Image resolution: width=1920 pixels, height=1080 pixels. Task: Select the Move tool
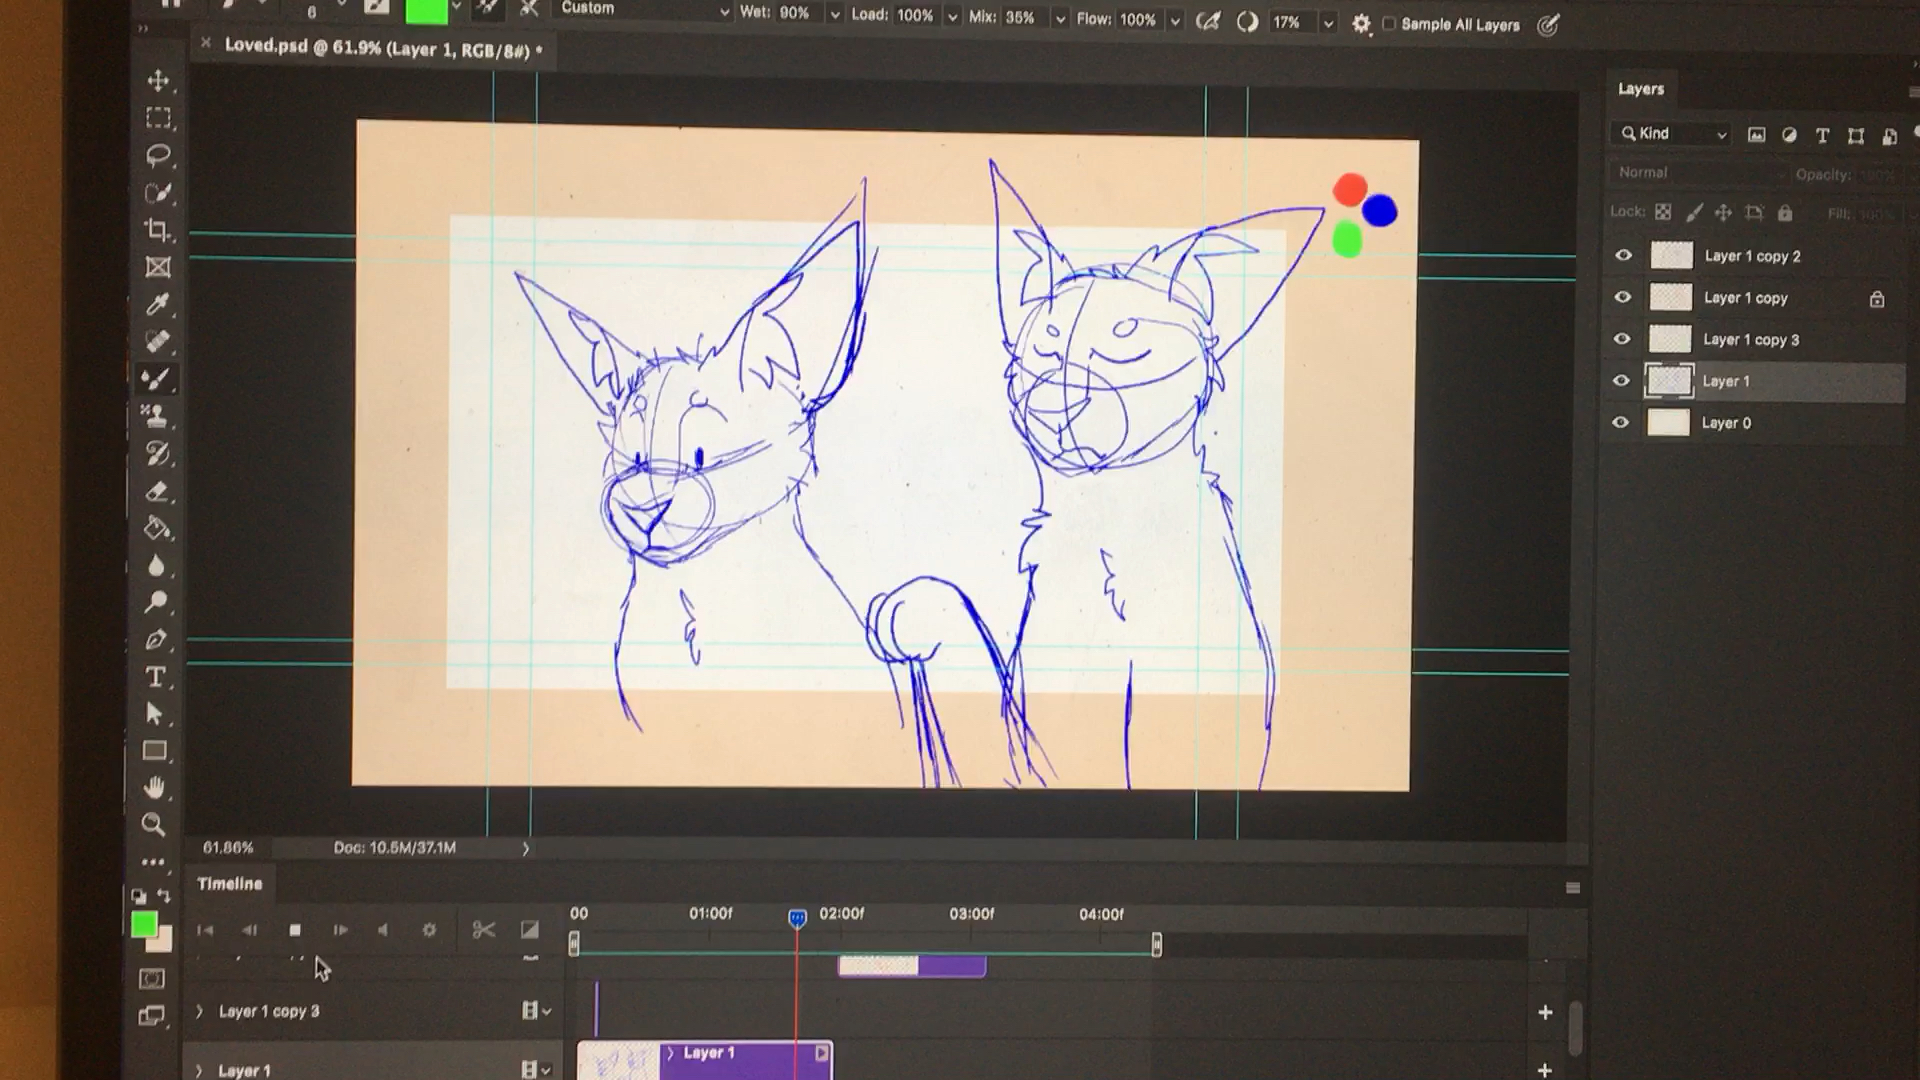(x=158, y=80)
